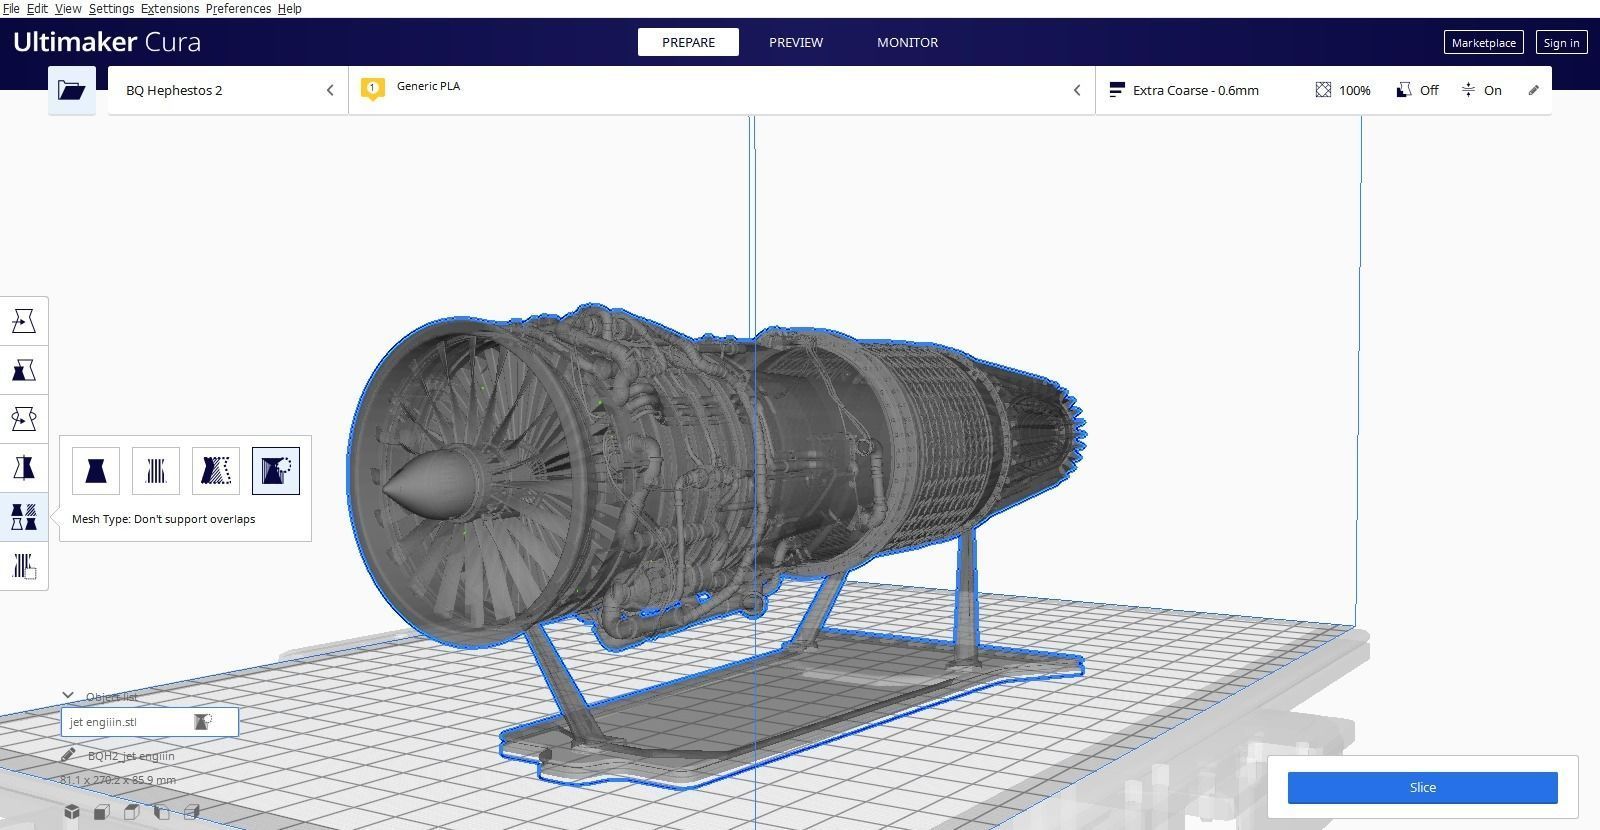Select the Scale tool in the left toolbar
Image resolution: width=1600 pixels, height=830 pixels.
coord(24,370)
